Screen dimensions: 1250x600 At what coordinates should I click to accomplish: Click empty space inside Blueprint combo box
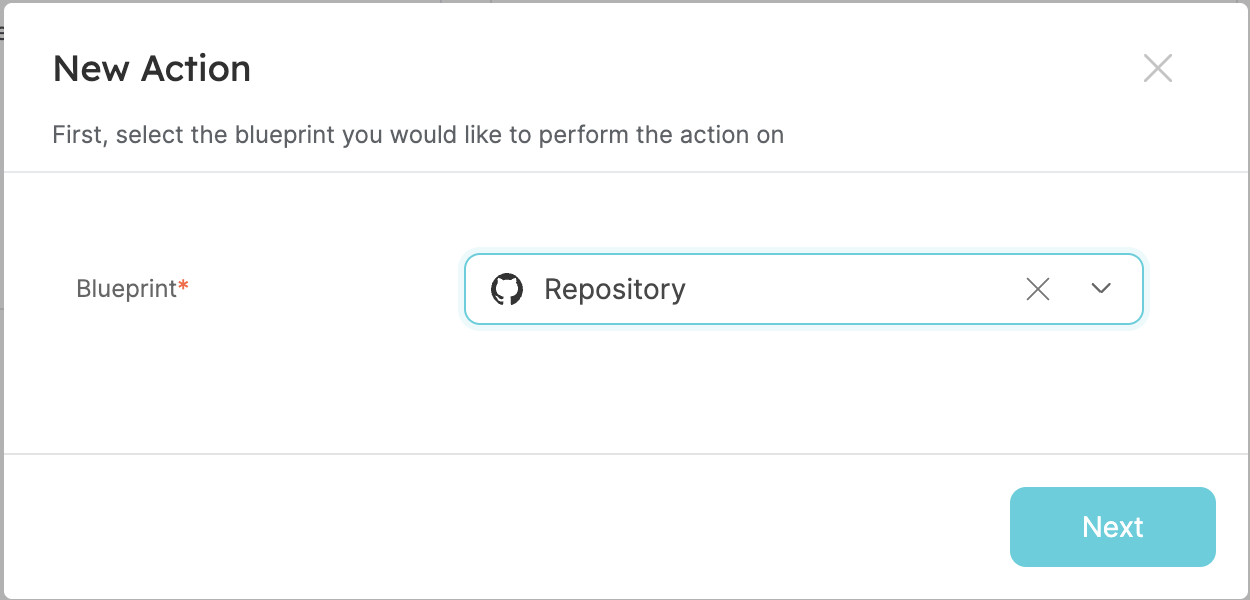[850, 290]
